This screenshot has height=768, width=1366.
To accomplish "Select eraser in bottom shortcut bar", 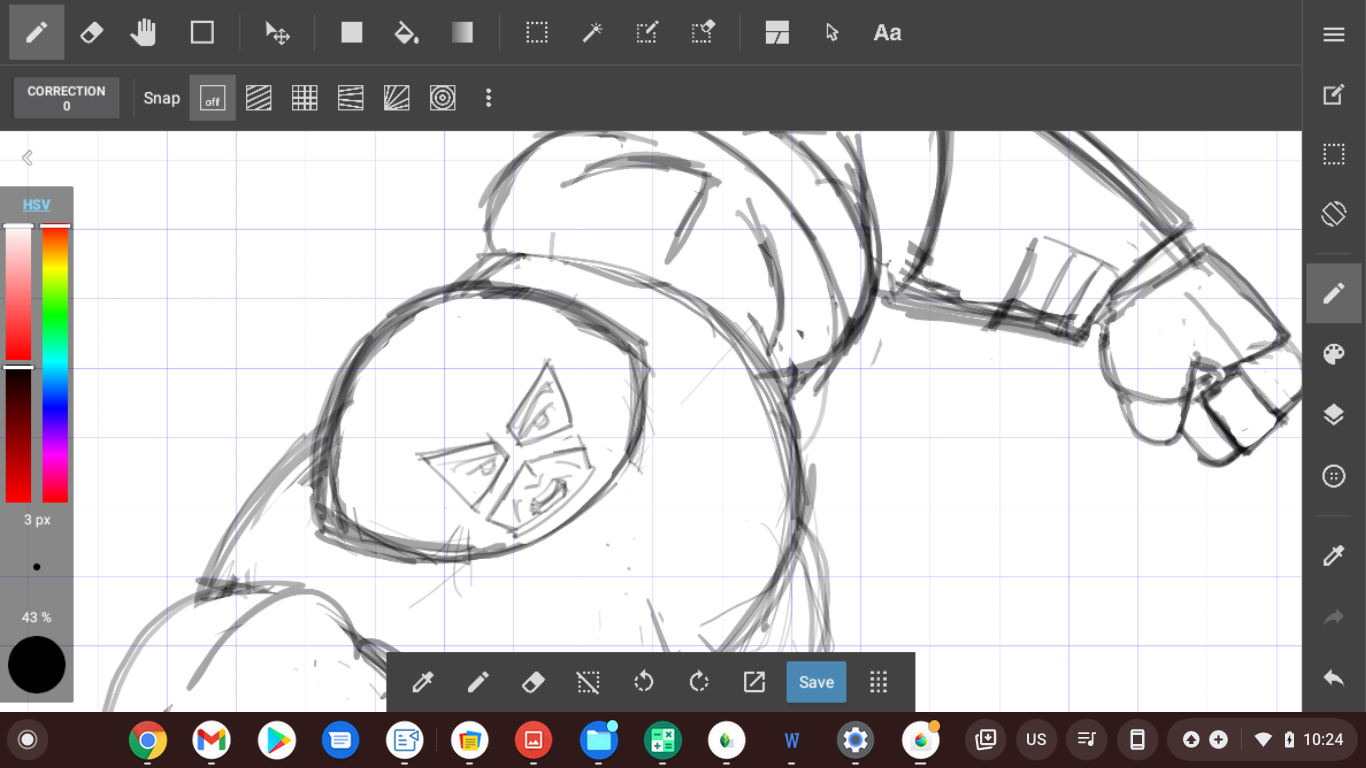I will 533,682.
